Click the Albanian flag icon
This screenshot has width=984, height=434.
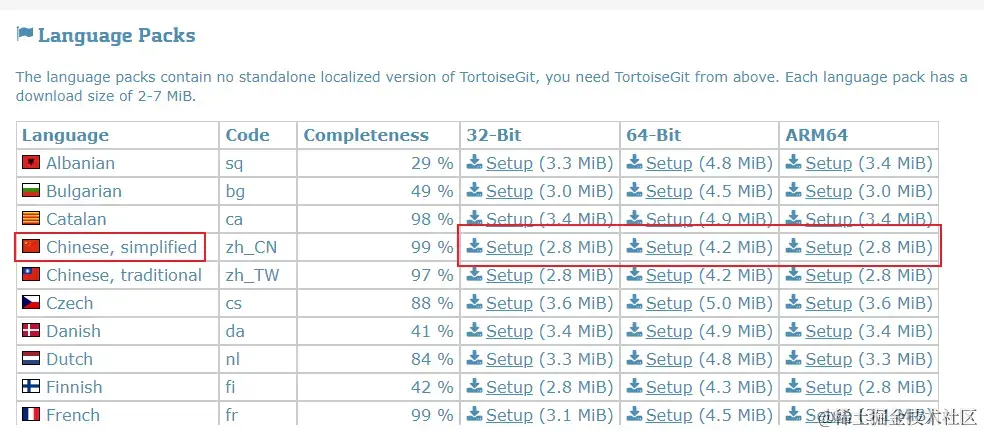(31, 163)
